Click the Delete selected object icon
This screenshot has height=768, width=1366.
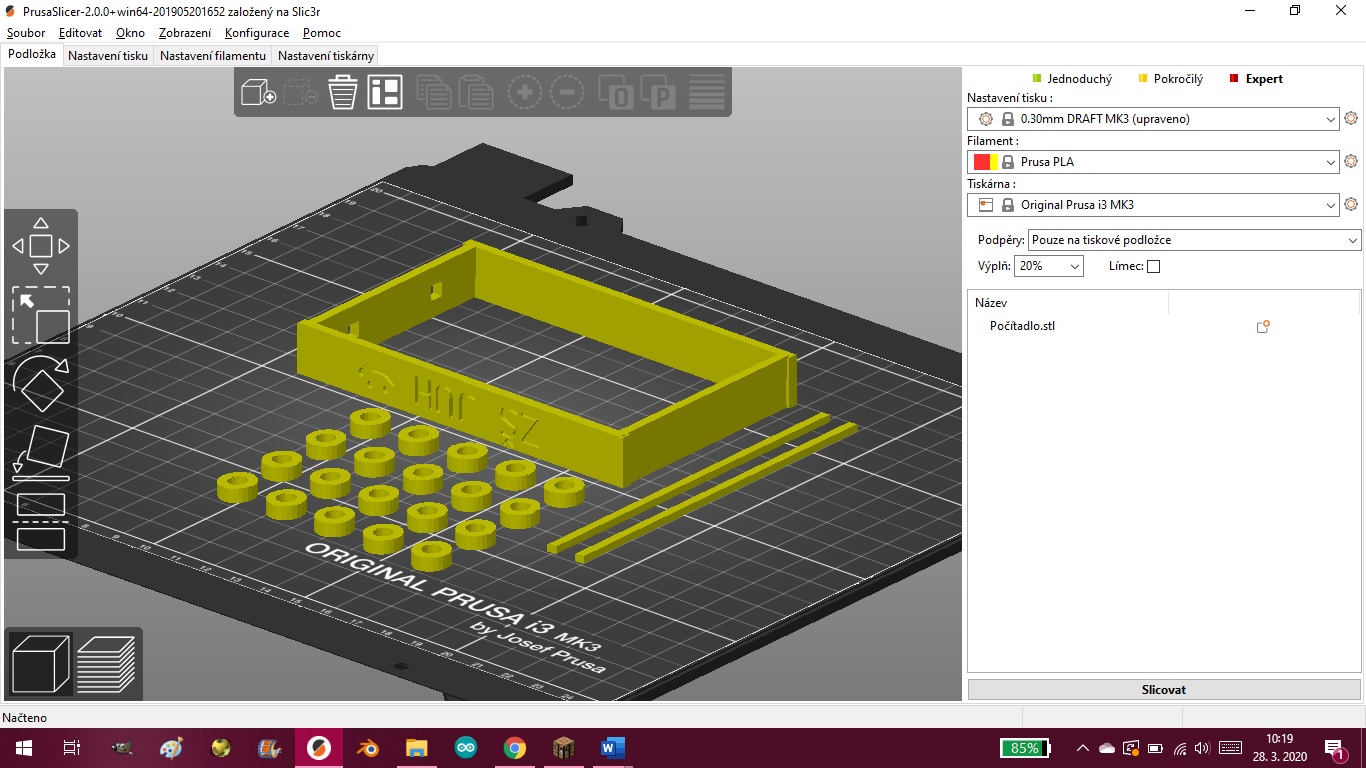point(300,92)
